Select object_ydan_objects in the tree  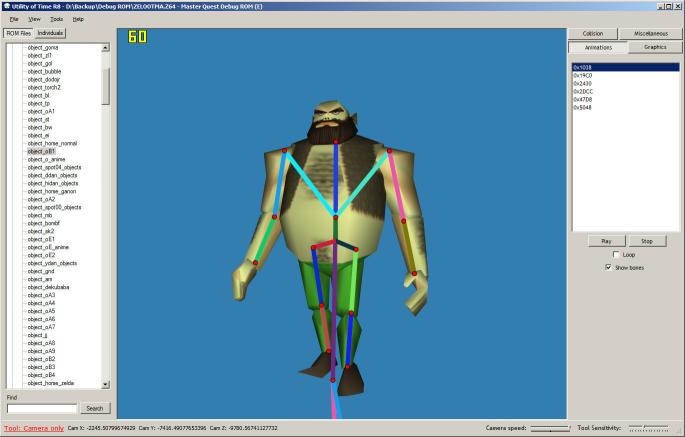[x=52, y=263]
